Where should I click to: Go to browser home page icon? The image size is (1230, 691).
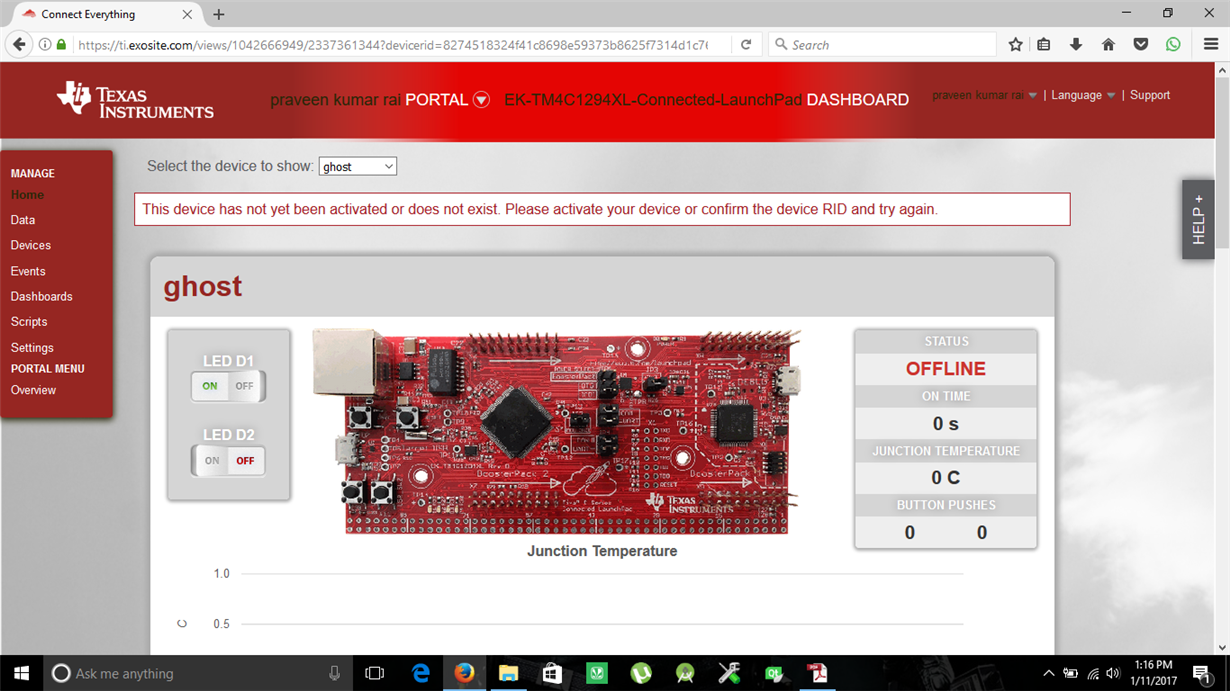point(1108,45)
